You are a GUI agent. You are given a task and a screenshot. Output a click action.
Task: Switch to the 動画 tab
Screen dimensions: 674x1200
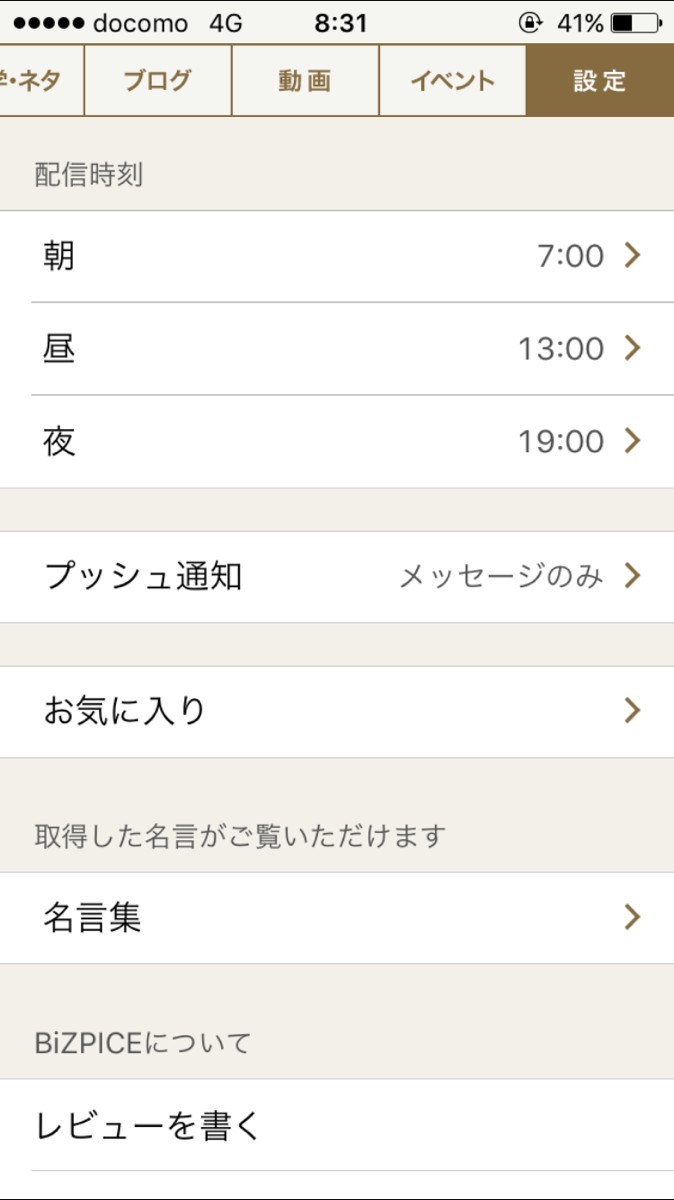point(305,81)
